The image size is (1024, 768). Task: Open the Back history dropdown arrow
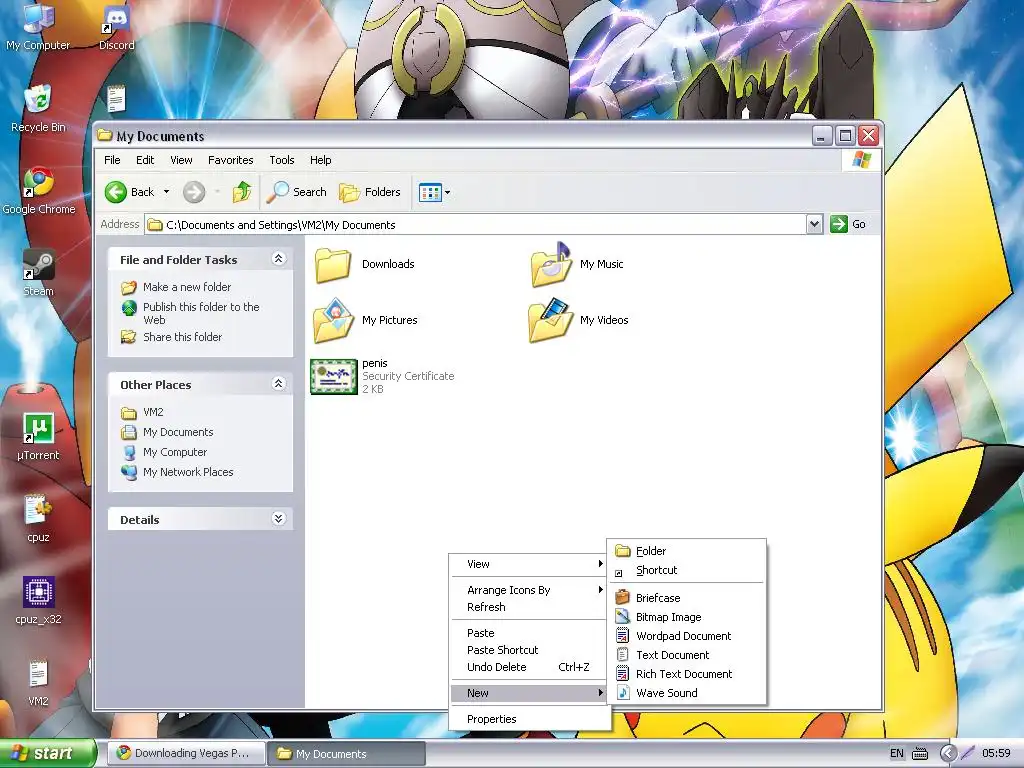[167, 192]
